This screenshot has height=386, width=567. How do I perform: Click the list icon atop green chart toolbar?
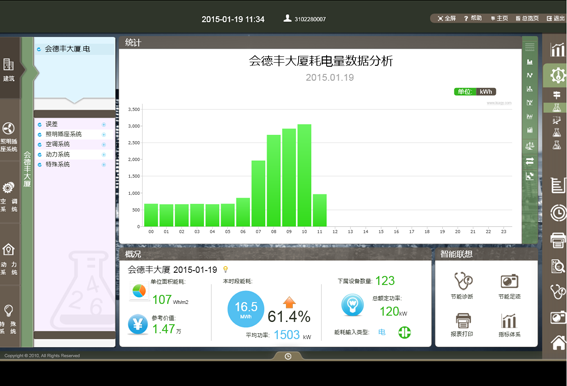point(530,46)
